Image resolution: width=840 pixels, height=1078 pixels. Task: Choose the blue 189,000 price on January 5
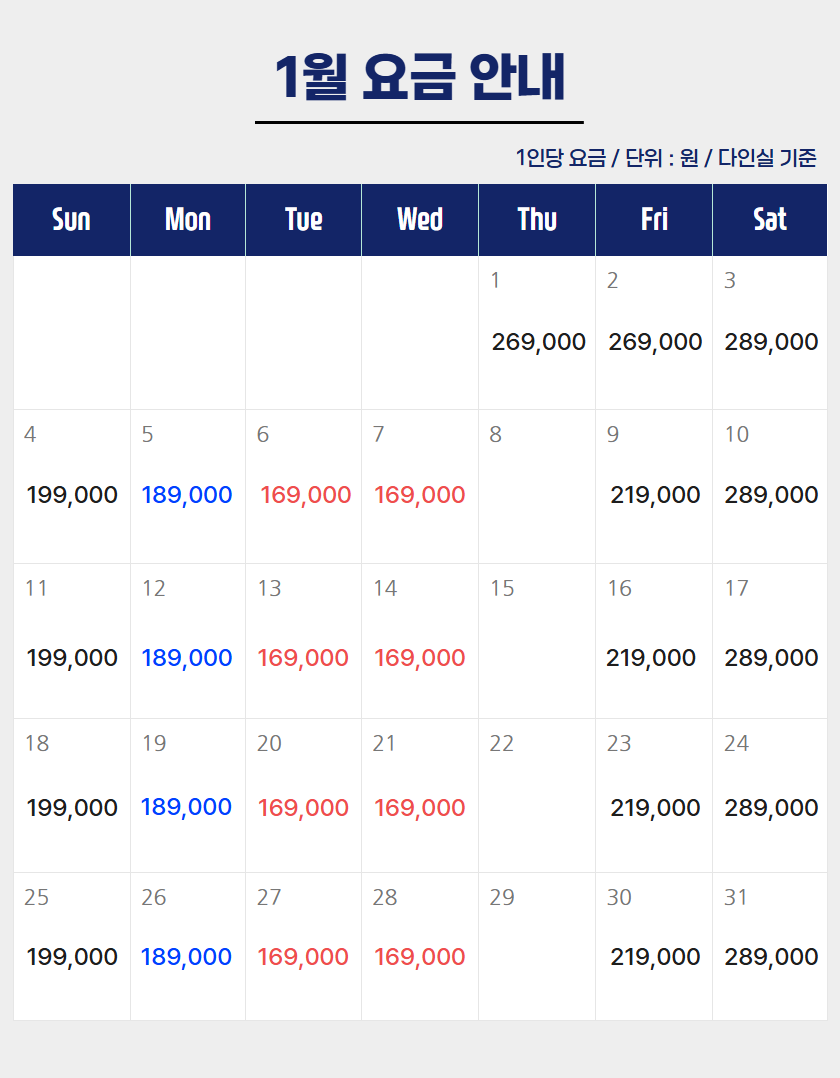[187, 495]
